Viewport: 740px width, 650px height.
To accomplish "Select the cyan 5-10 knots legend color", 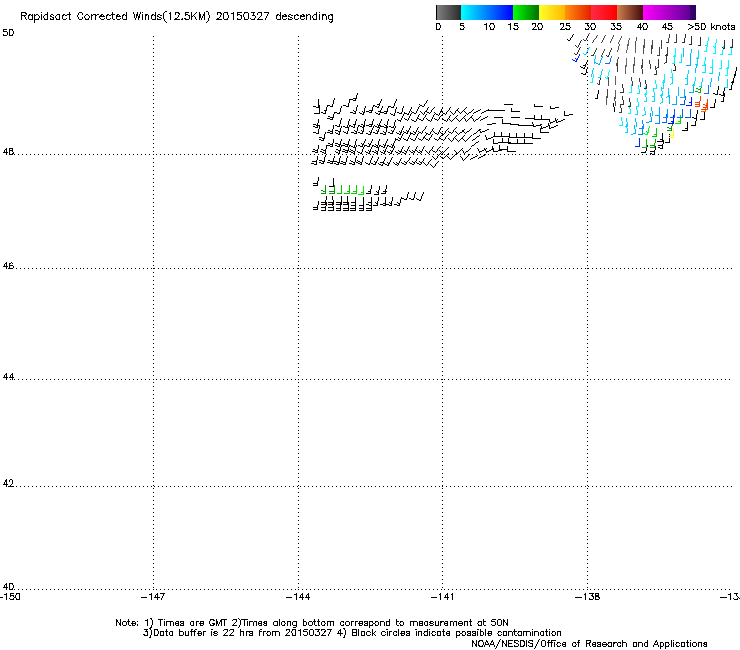I will pos(474,12).
